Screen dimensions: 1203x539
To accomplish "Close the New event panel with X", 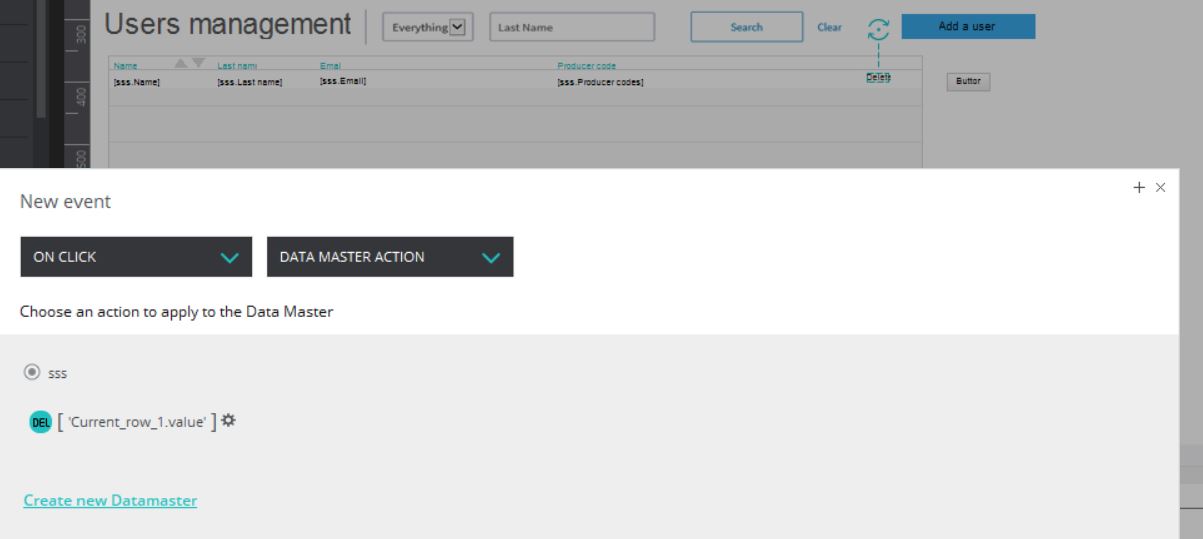I will point(1160,187).
